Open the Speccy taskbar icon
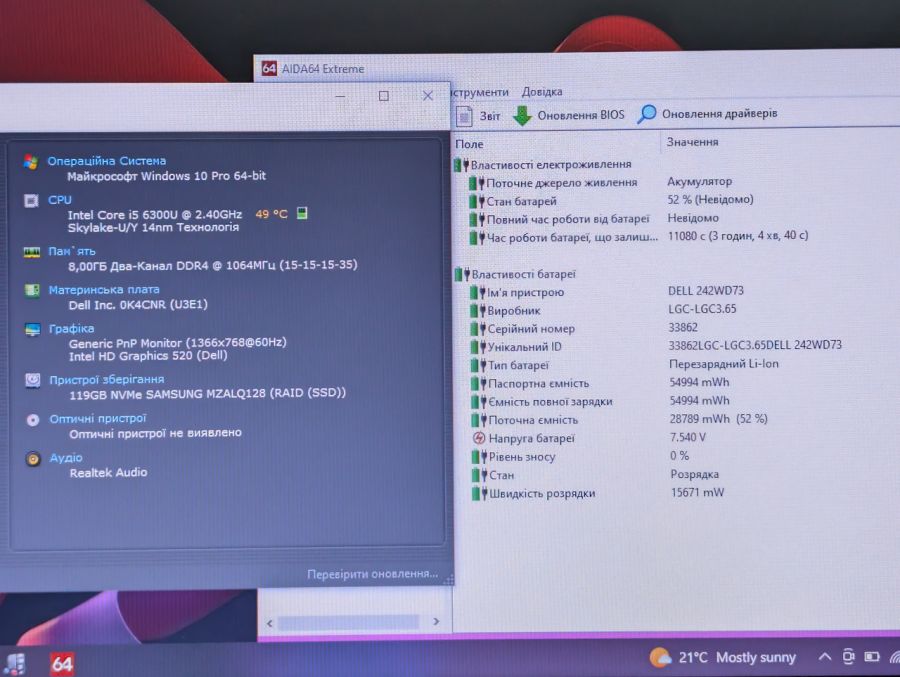Image resolution: width=900 pixels, height=677 pixels. [x=14, y=664]
